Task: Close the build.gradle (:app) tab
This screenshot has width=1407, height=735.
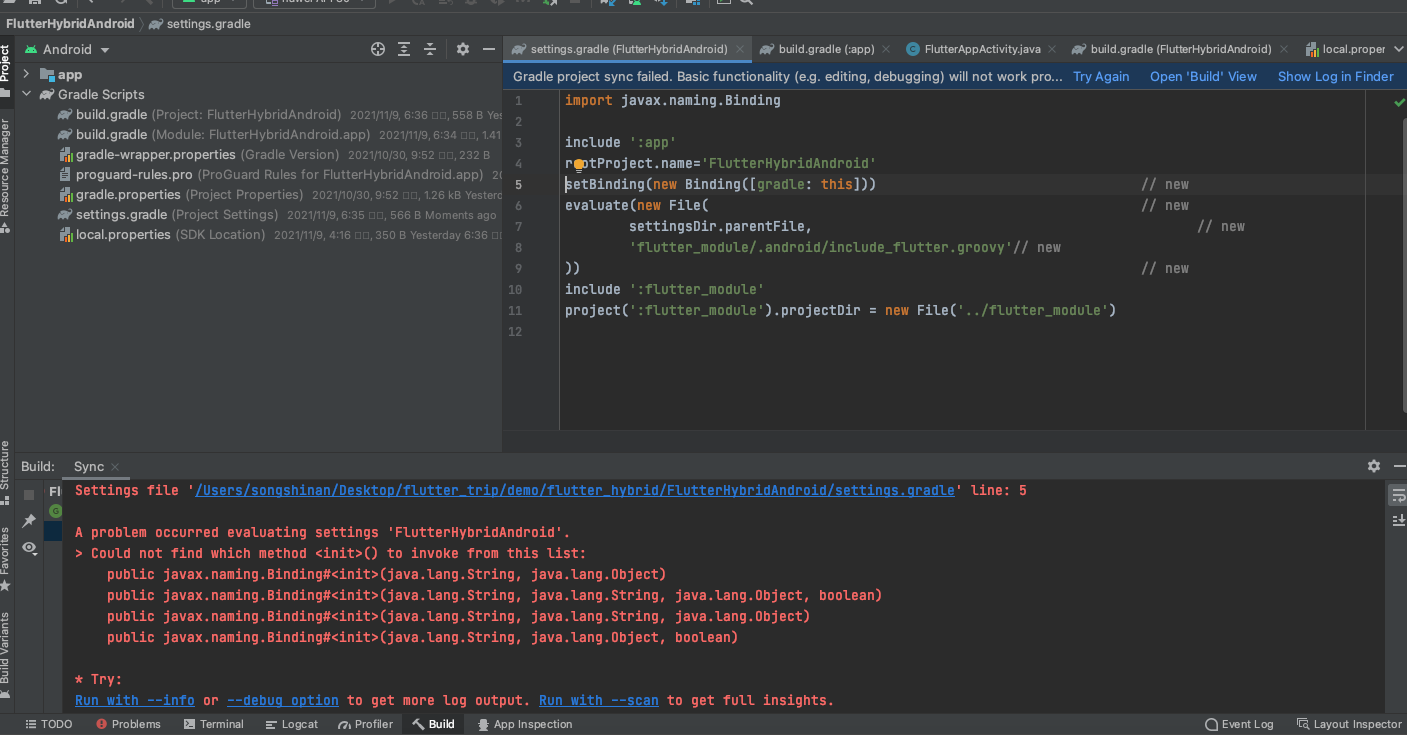Action: click(x=886, y=49)
